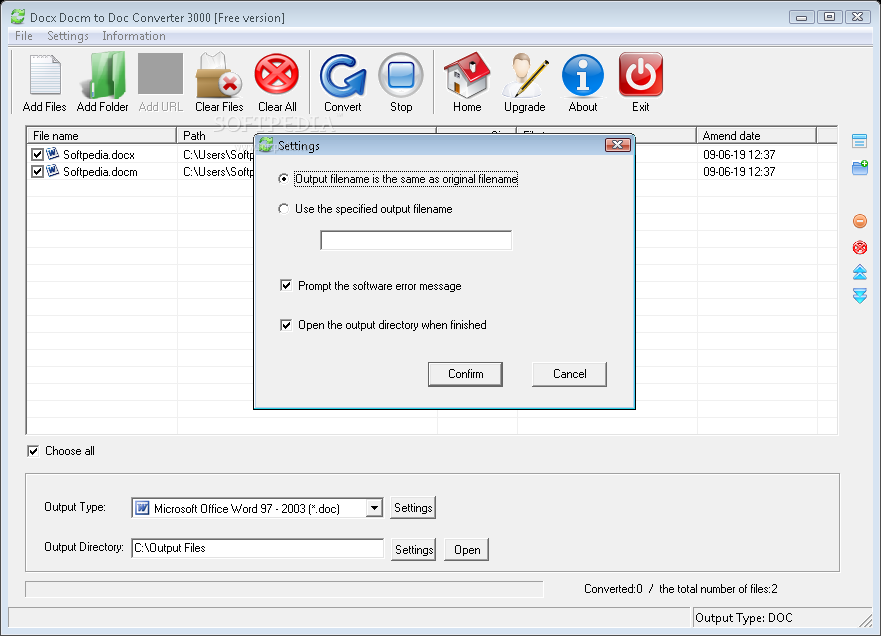
Task: Click the Word icon beside Softpedia.docx
Action: pyautogui.click(x=53, y=153)
